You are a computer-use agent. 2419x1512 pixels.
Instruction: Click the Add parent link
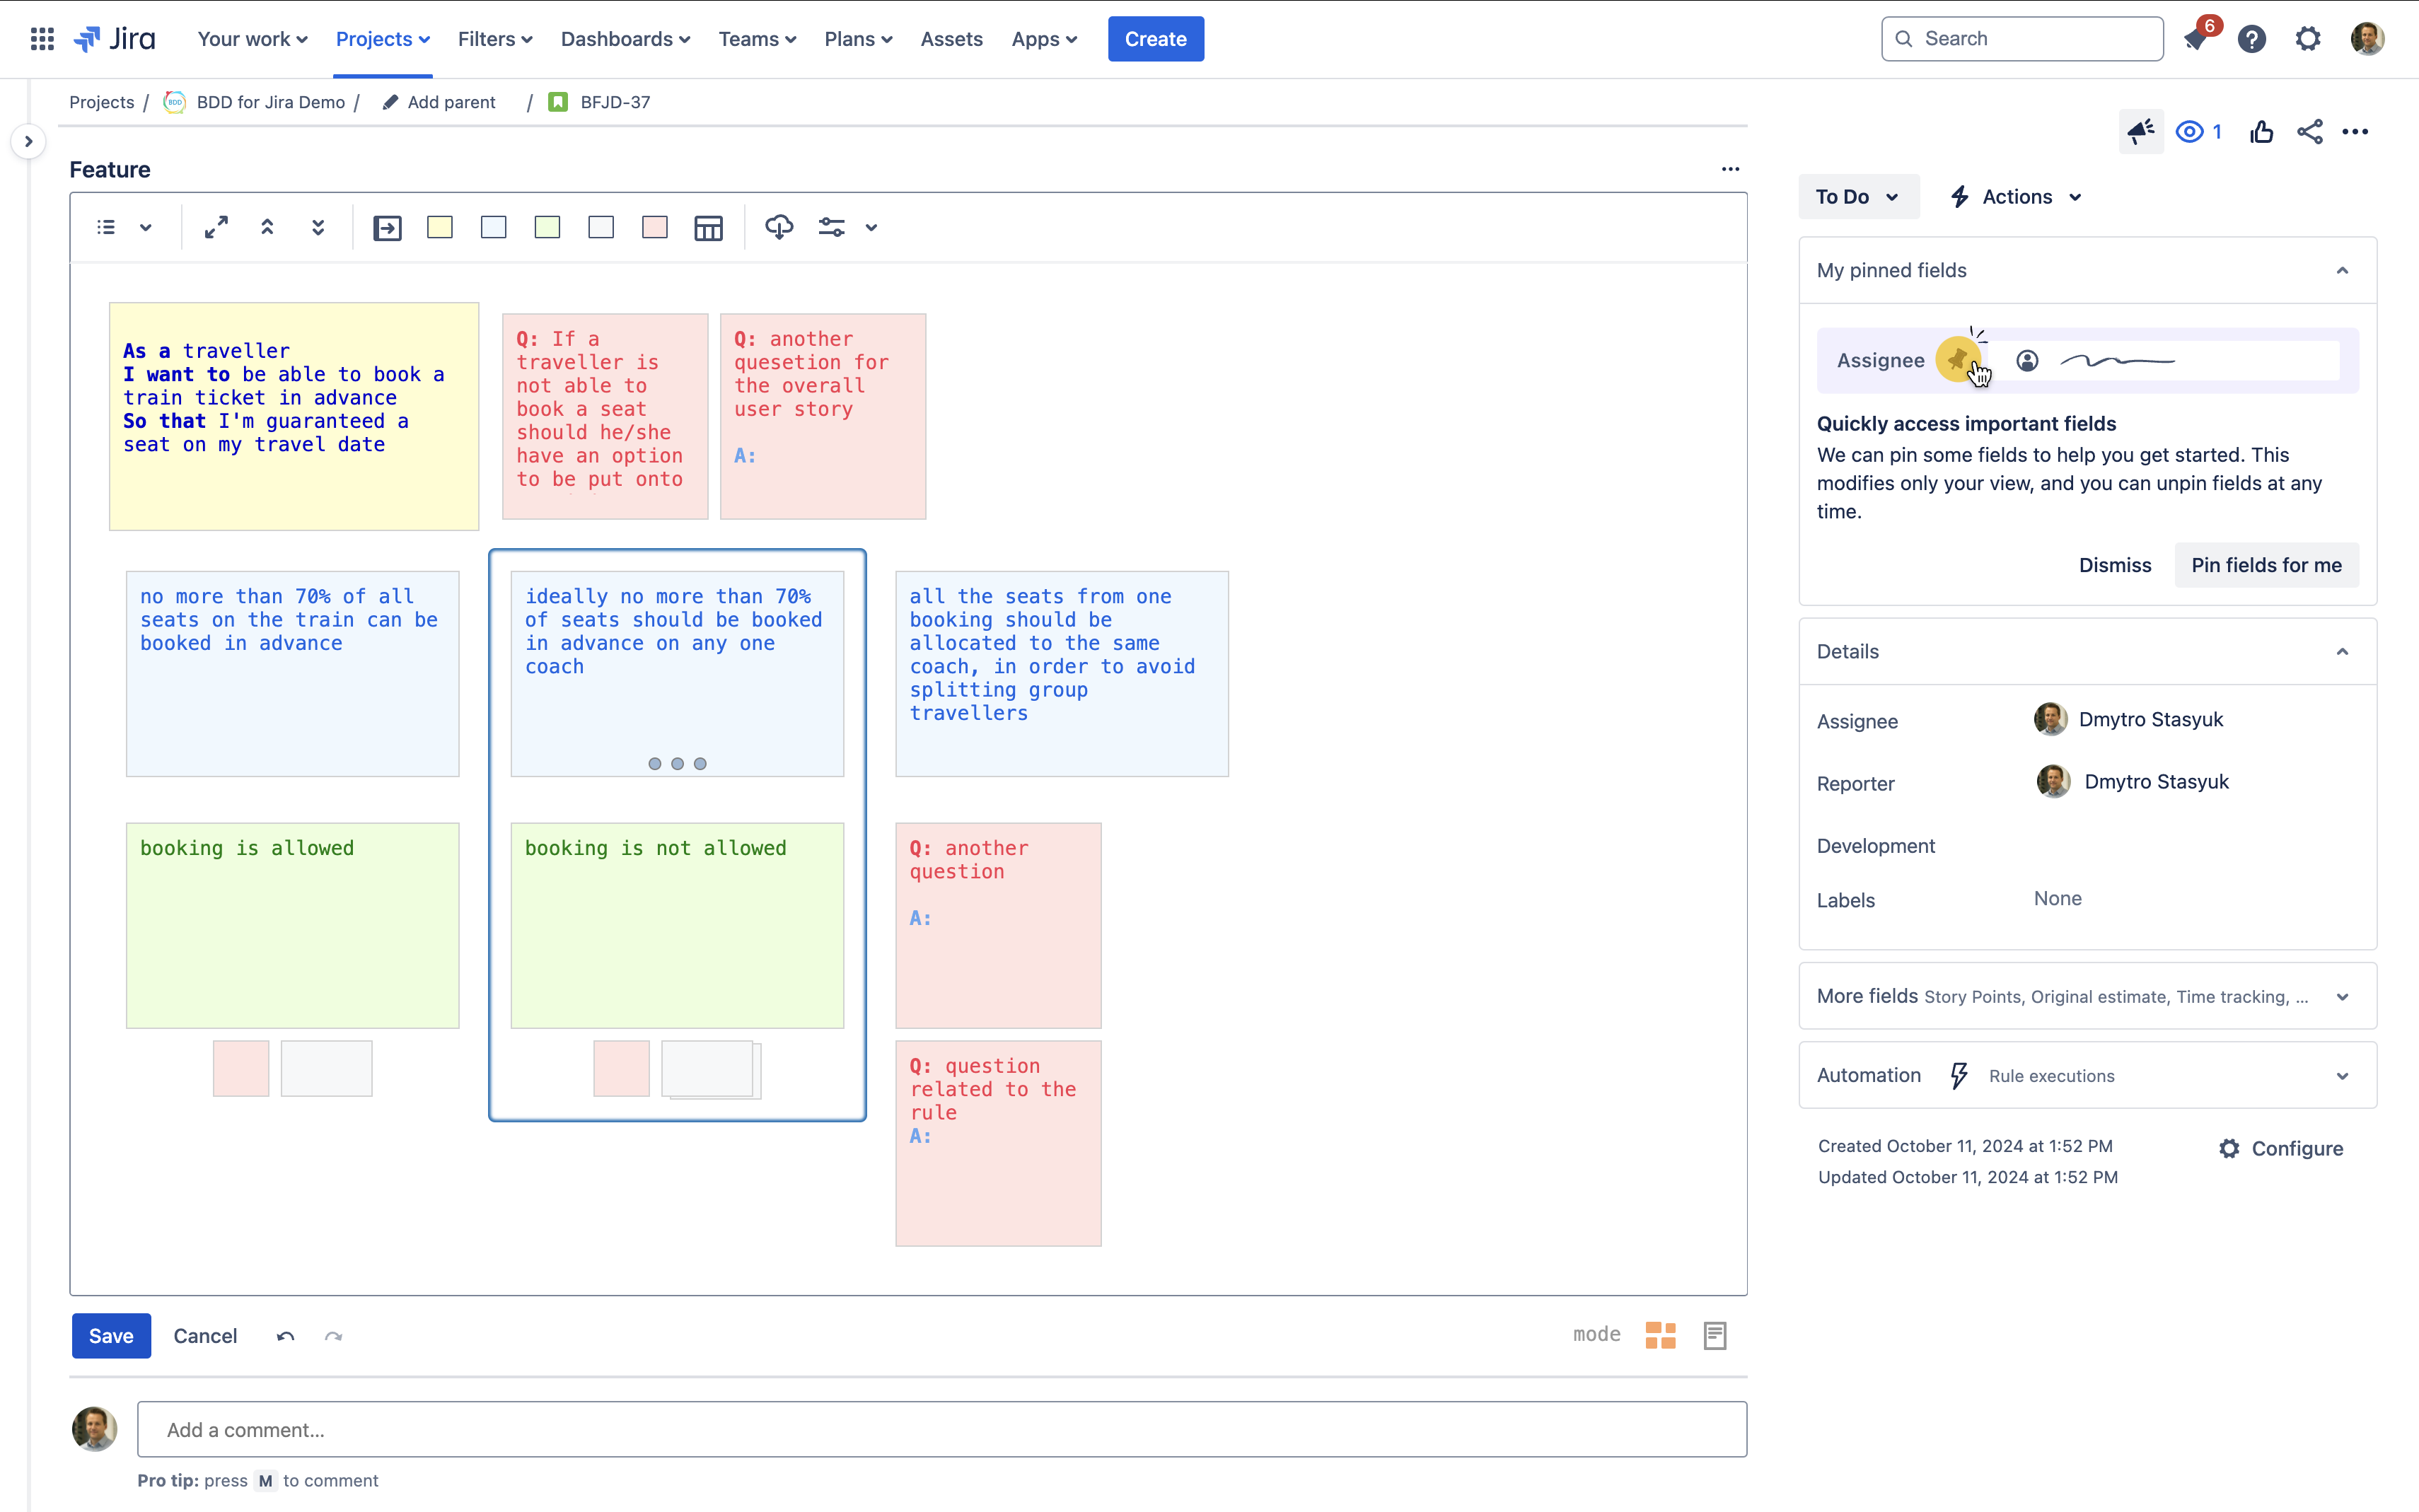click(x=451, y=102)
